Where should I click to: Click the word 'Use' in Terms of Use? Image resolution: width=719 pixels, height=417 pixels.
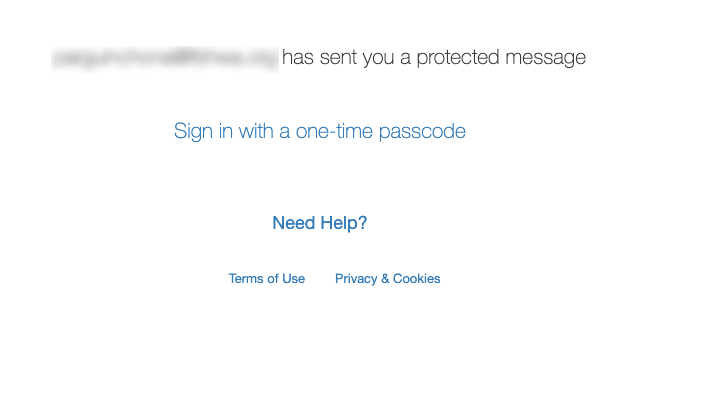[x=294, y=279]
